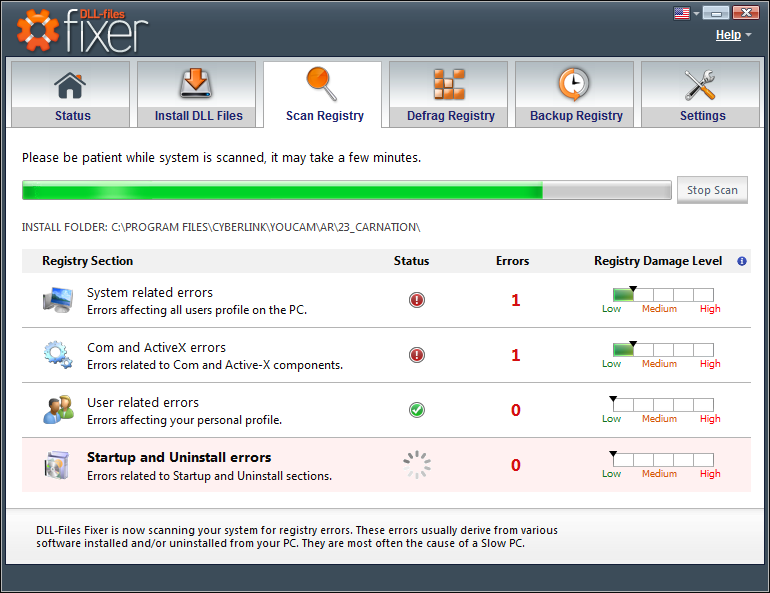Switch to the Status tab
770x593 pixels.
tap(71, 94)
